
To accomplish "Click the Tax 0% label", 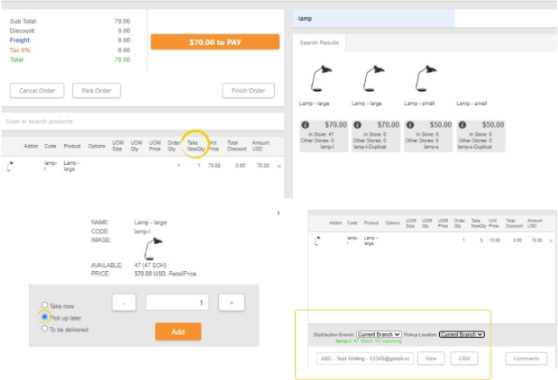I will pos(20,50).
